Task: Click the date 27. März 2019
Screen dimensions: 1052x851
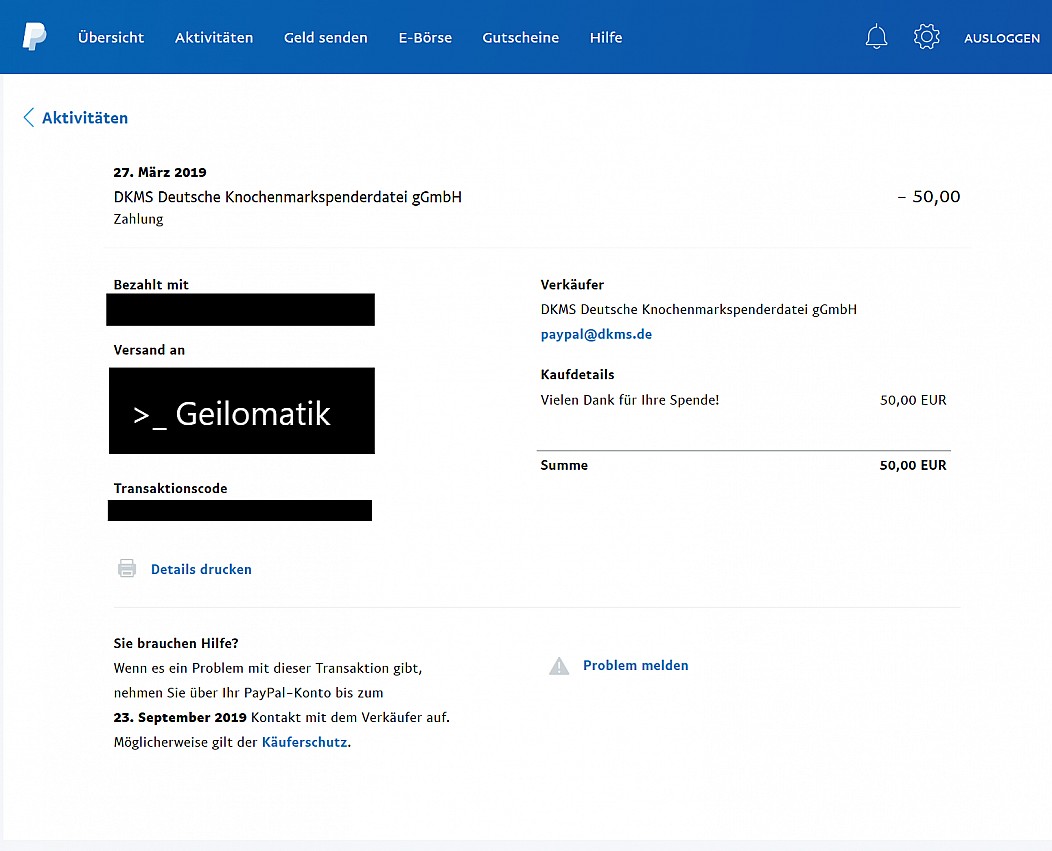Action: [160, 172]
